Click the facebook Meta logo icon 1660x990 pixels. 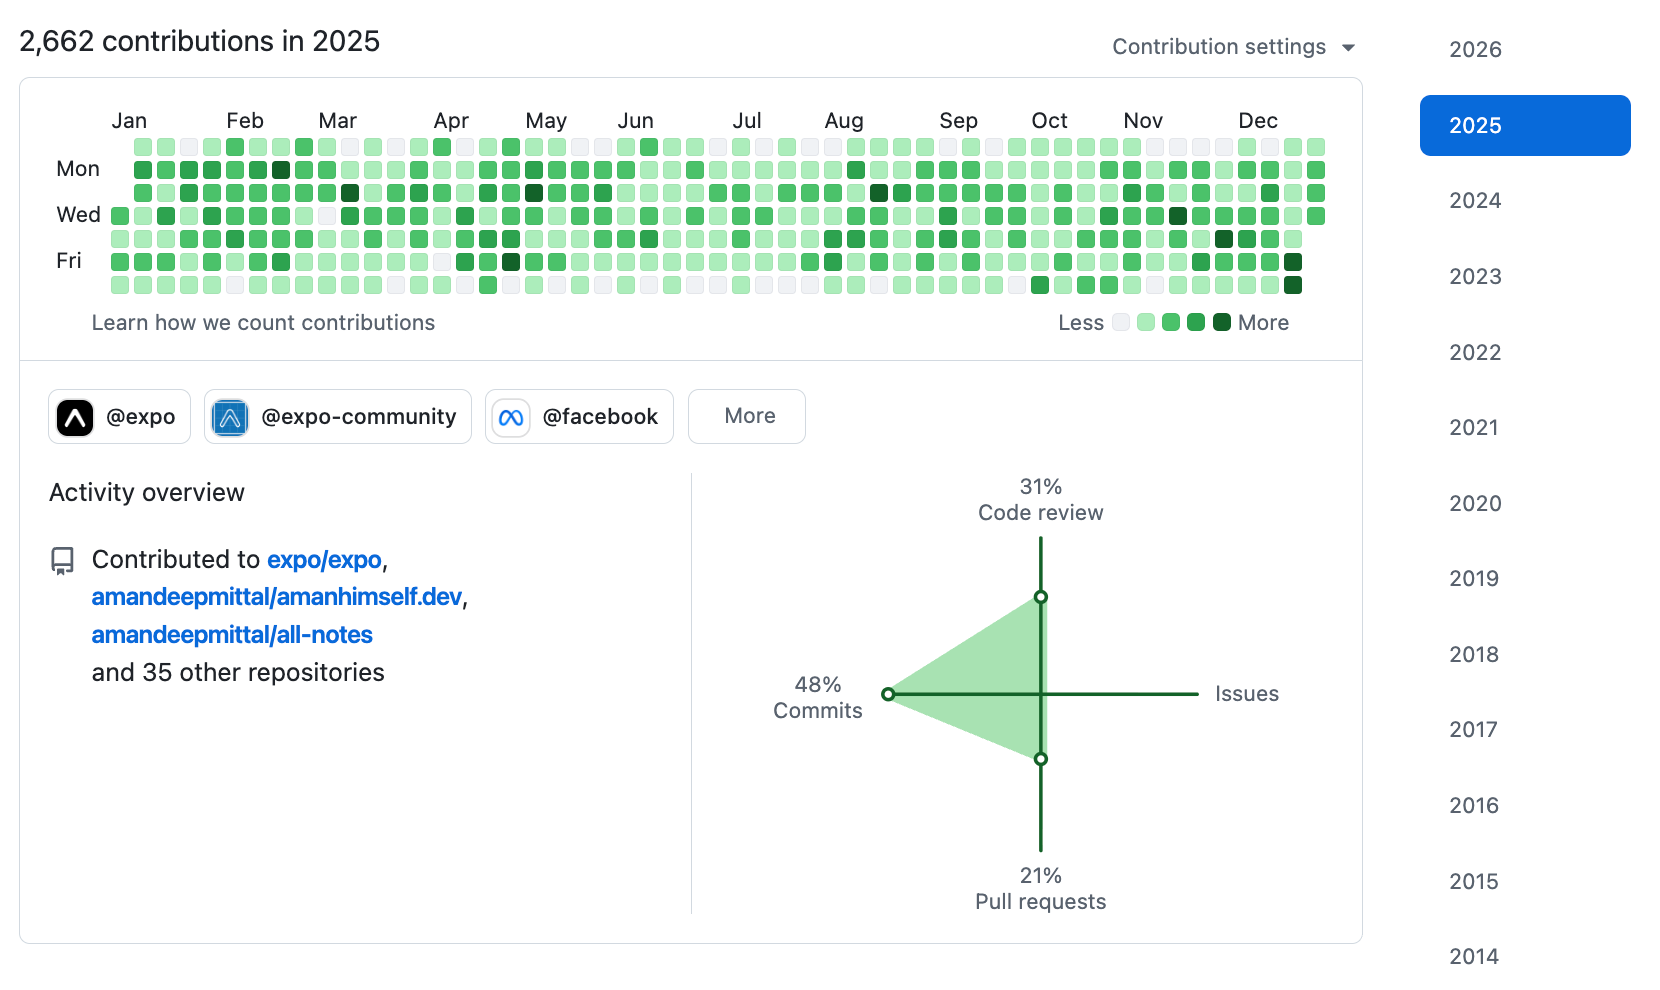click(511, 417)
